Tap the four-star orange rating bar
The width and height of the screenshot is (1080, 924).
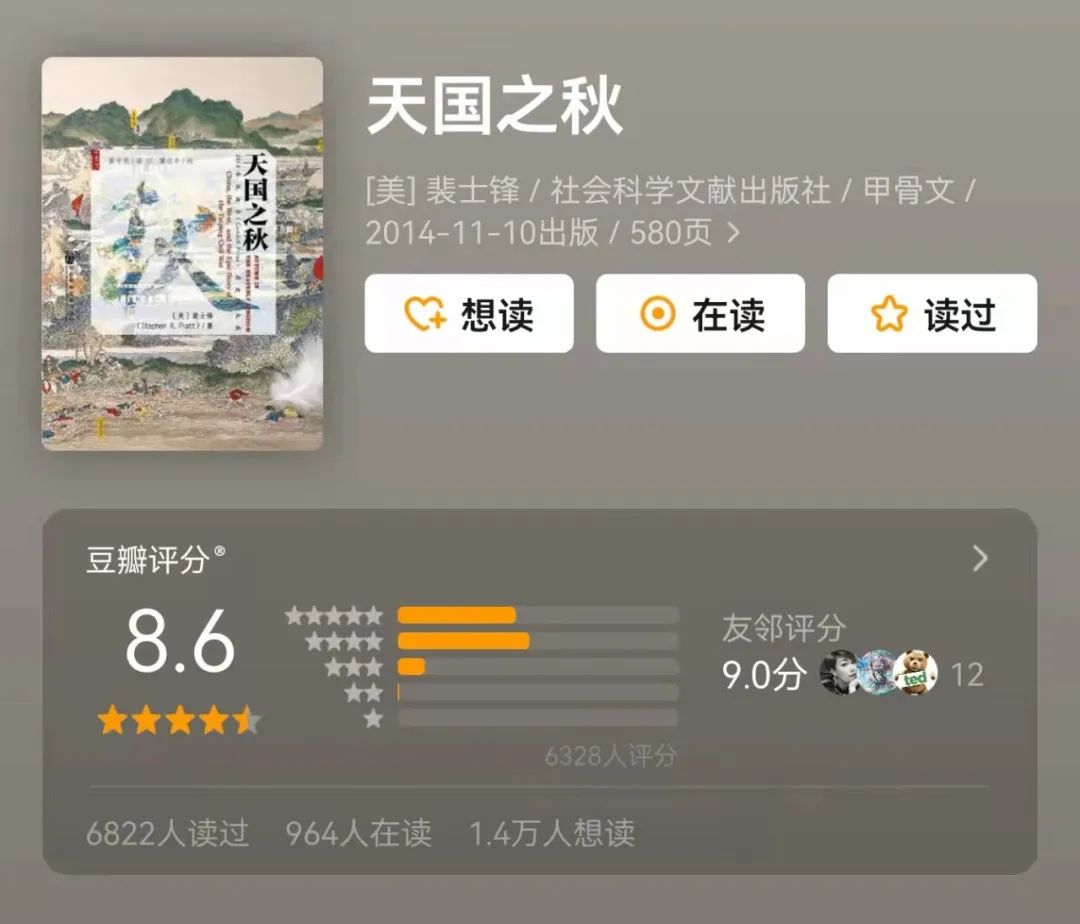coord(464,641)
